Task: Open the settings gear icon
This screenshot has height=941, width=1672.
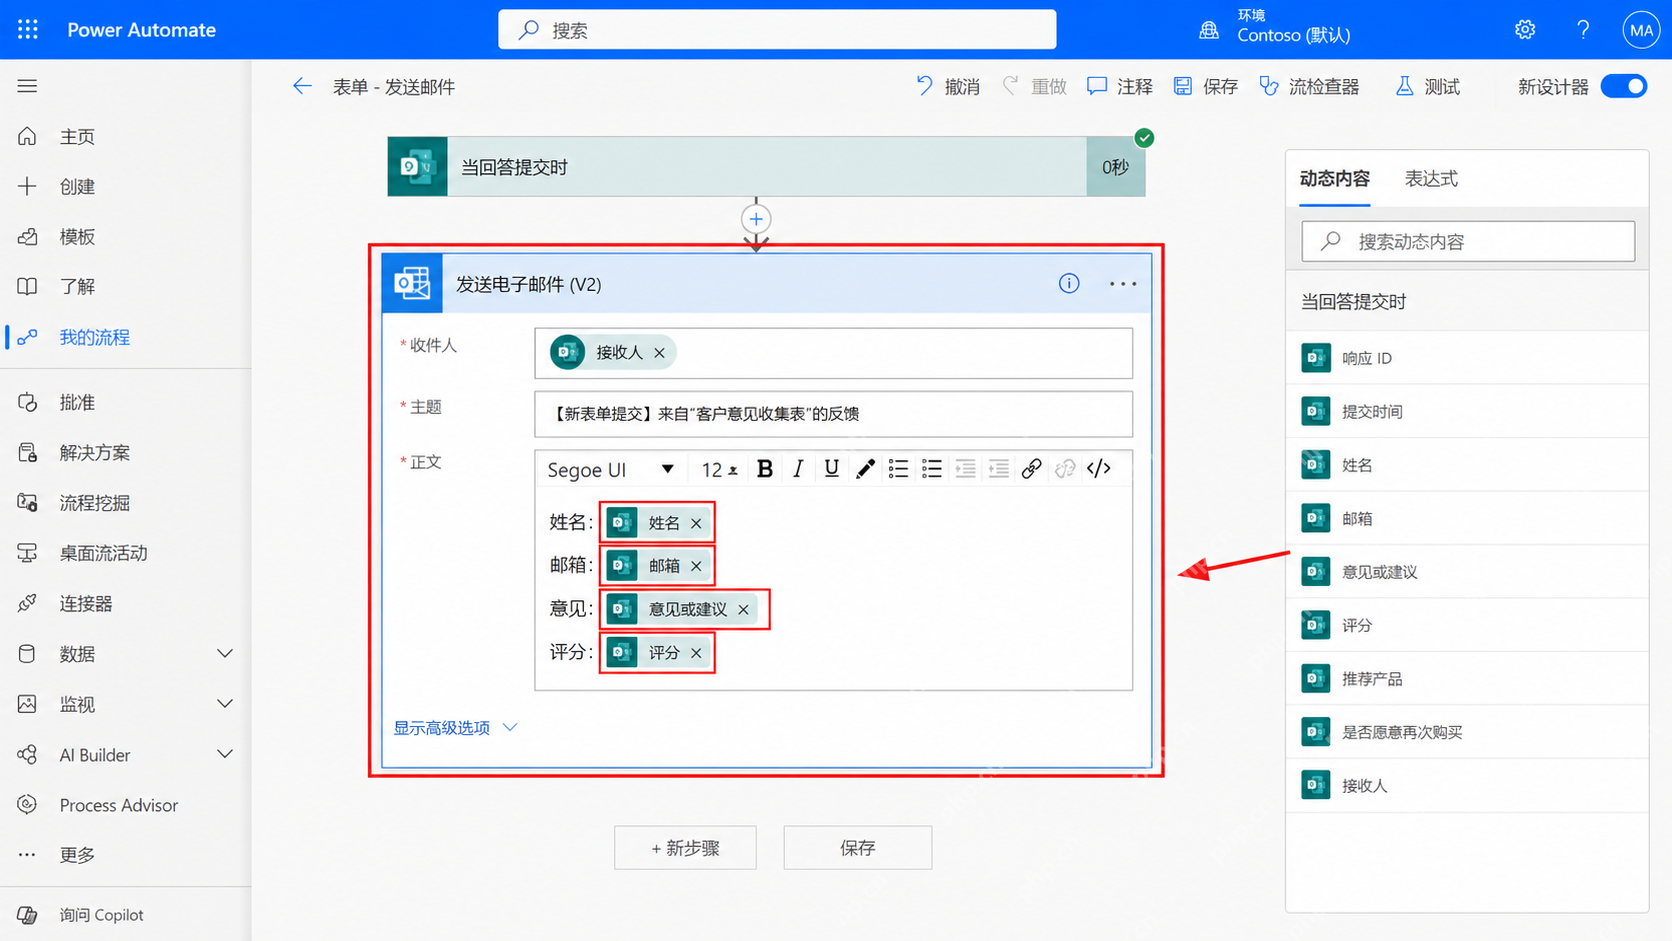Action: click(1524, 30)
